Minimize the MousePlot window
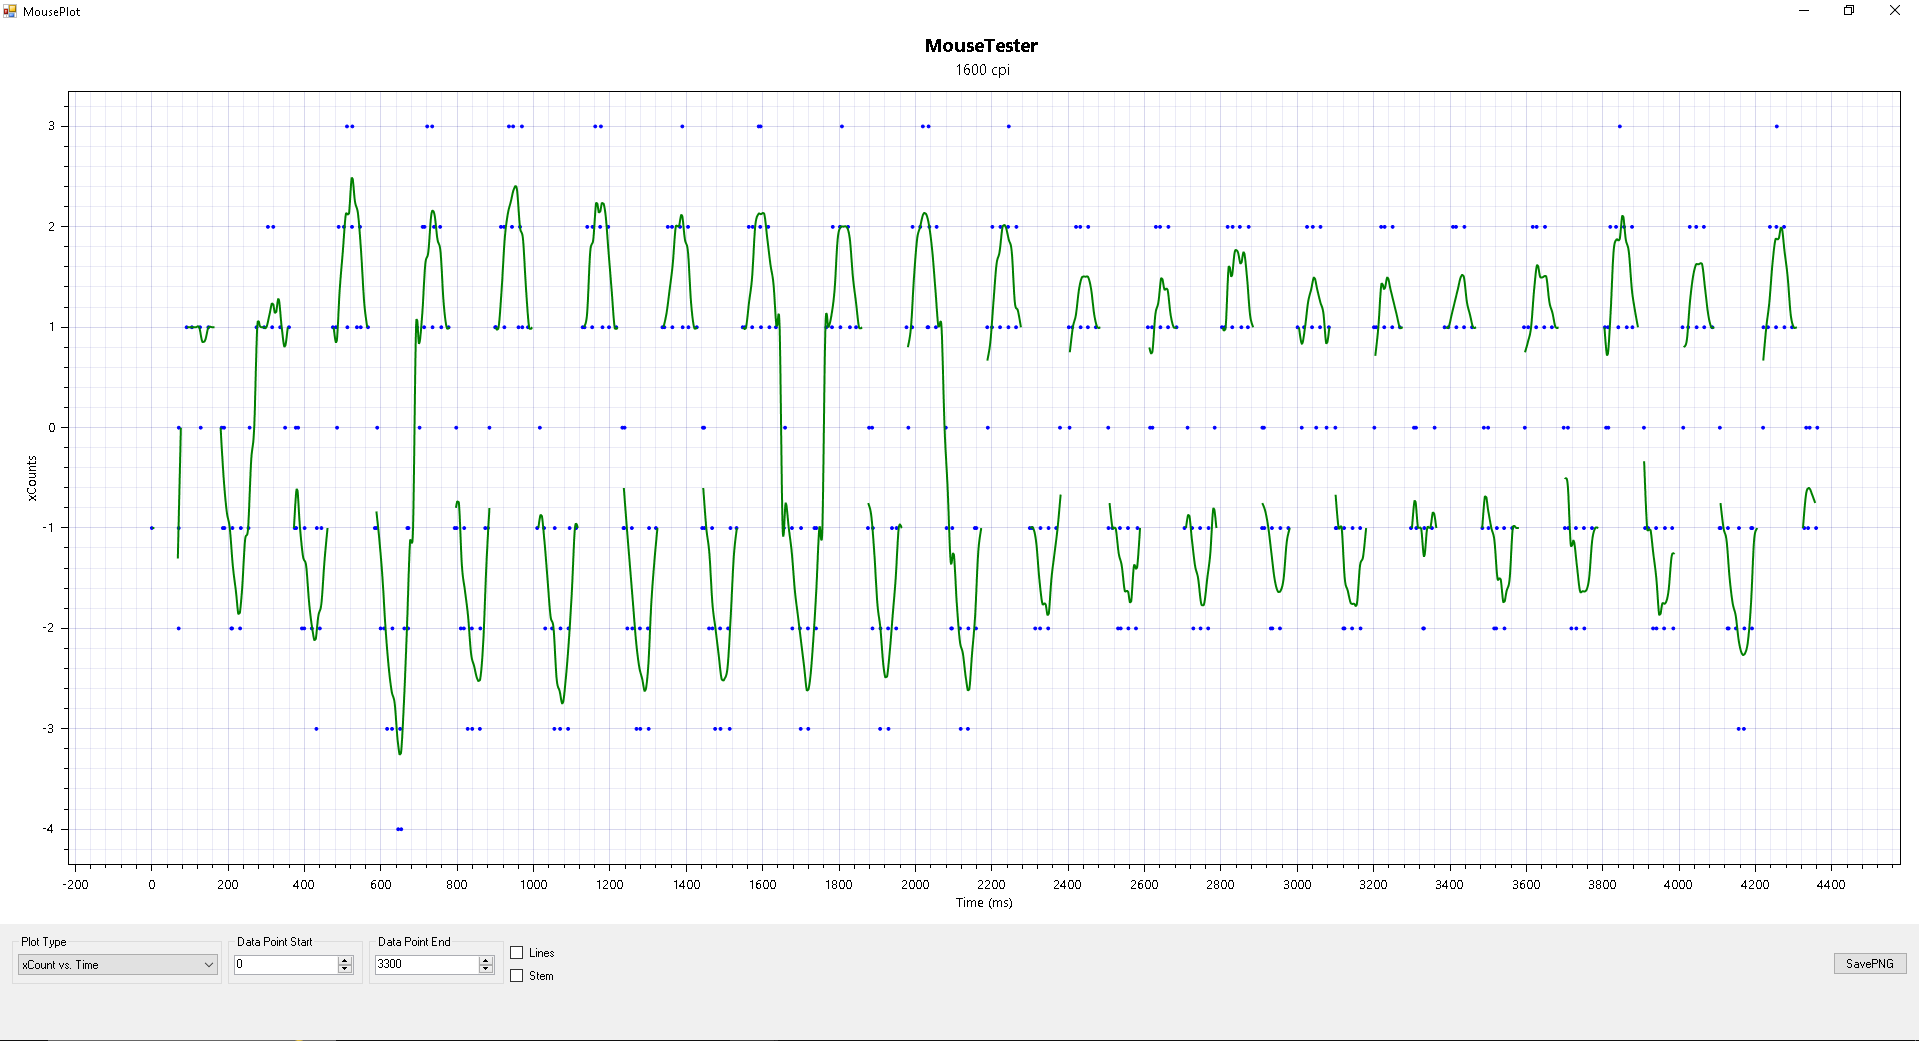The image size is (1919, 1041). (1804, 11)
